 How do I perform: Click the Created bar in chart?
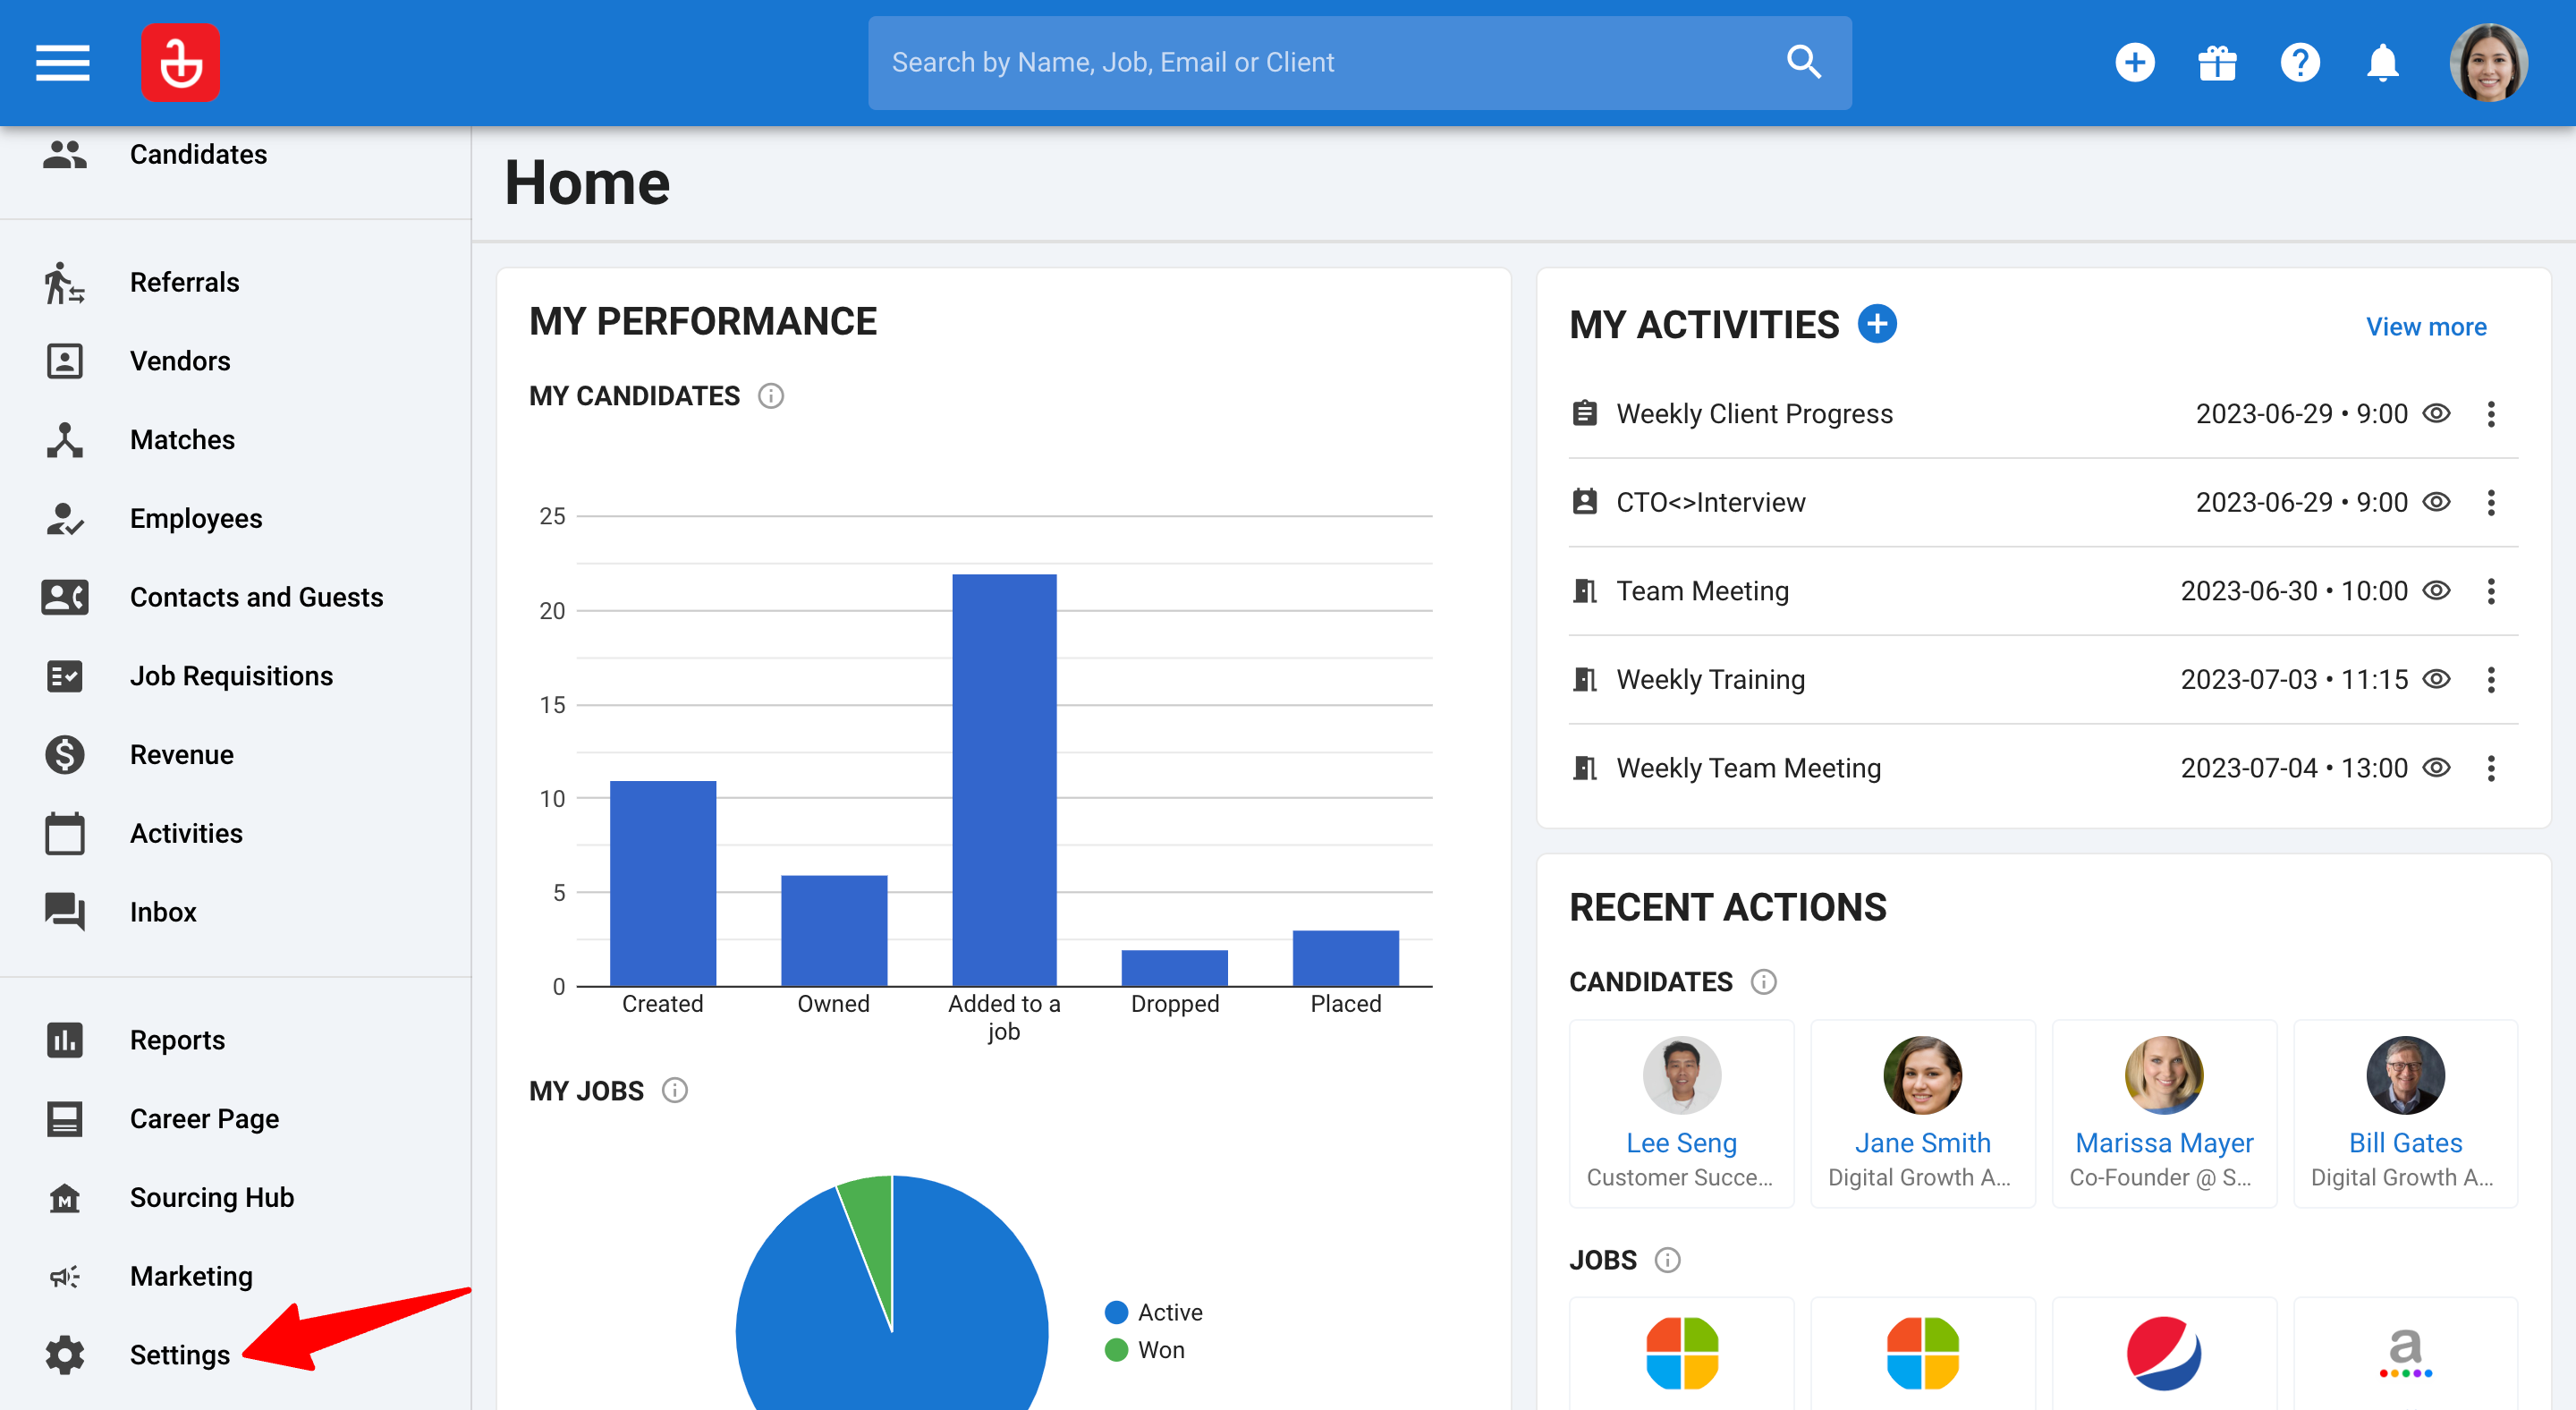(663, 883)
